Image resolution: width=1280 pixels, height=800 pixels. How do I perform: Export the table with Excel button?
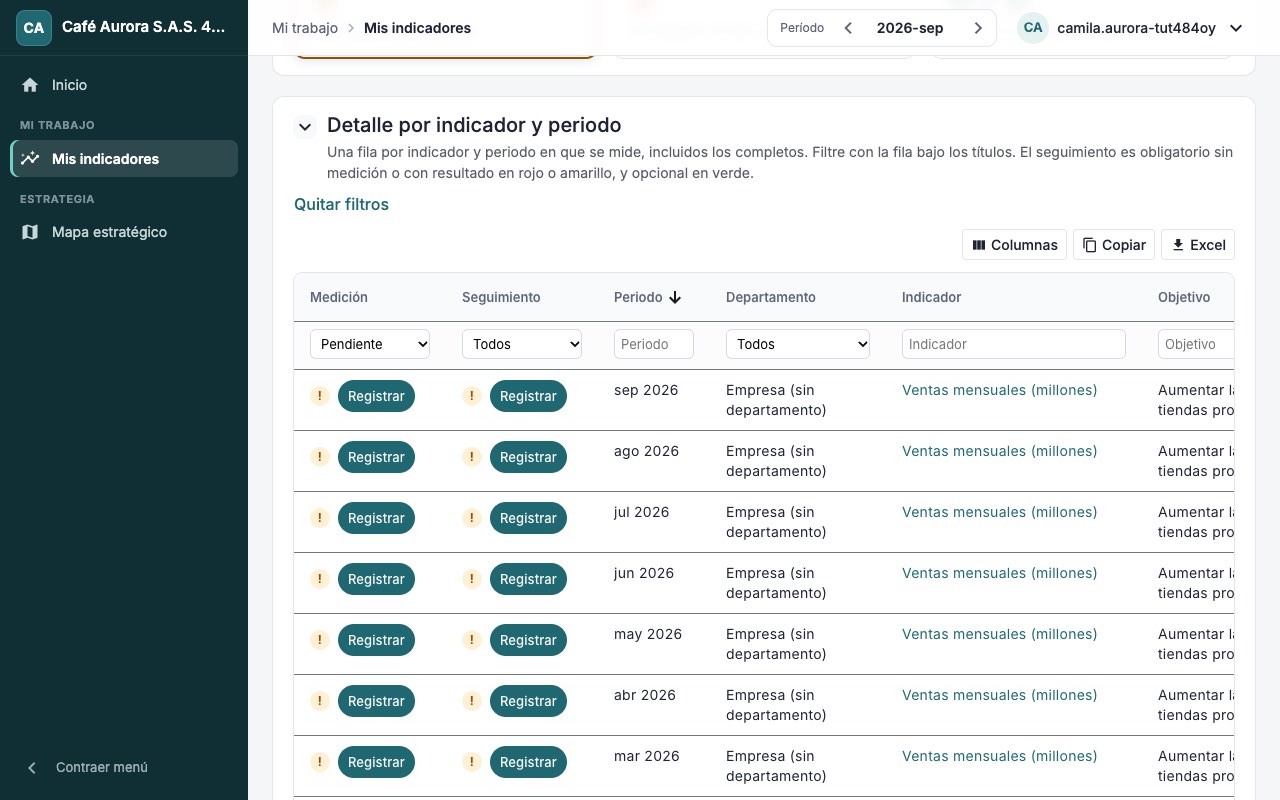point(1198,245)
